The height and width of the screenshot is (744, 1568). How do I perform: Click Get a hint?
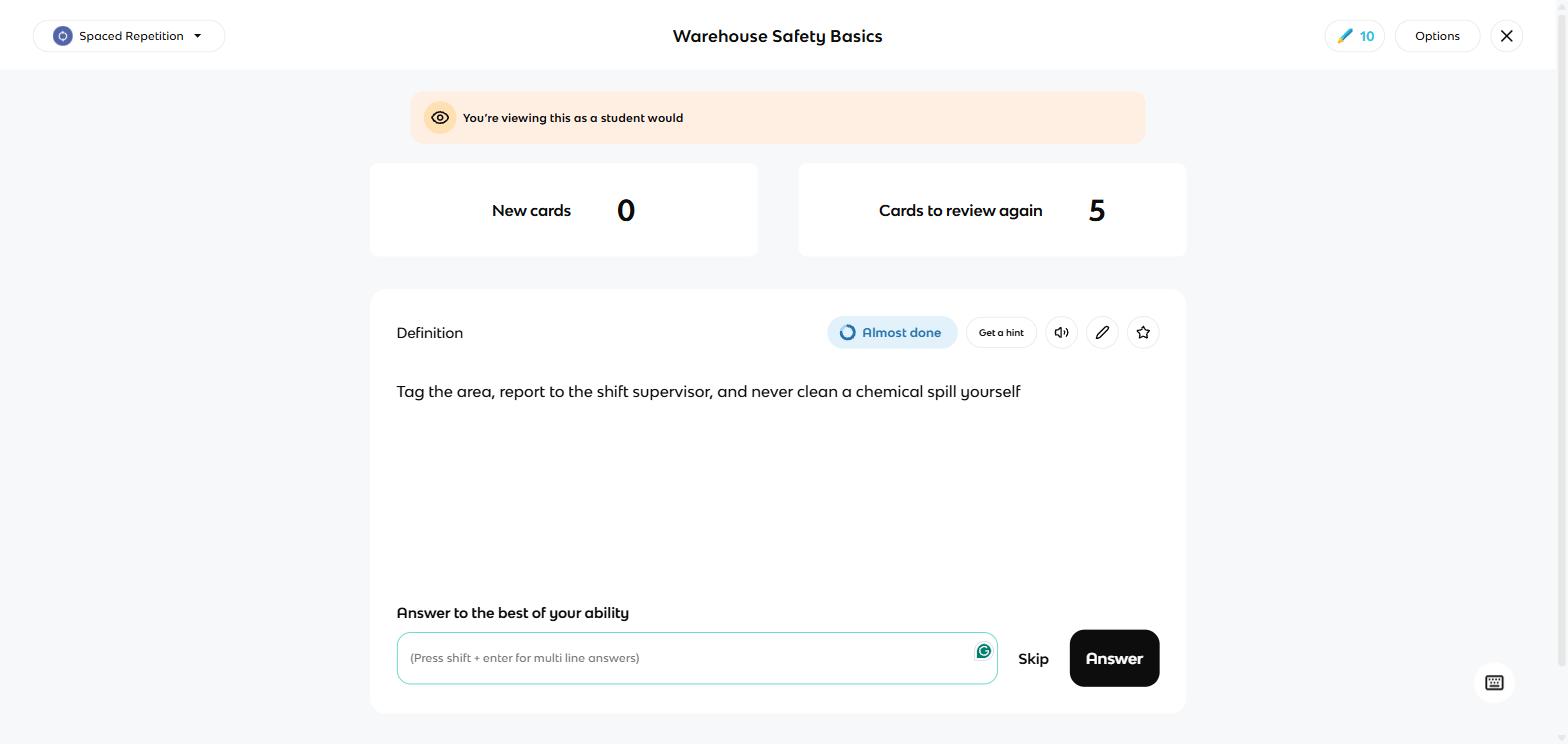1001,333
